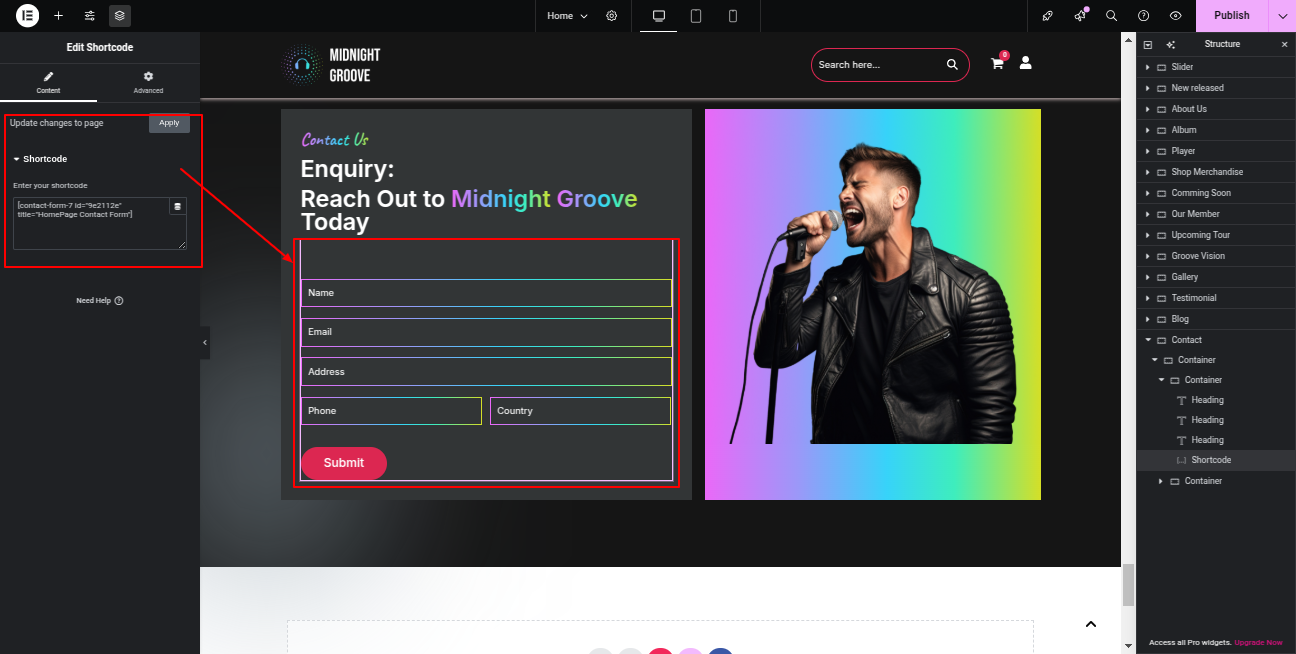Click the Apply button
Viewport: 1296px width, 654px height.
click(169, 123)
